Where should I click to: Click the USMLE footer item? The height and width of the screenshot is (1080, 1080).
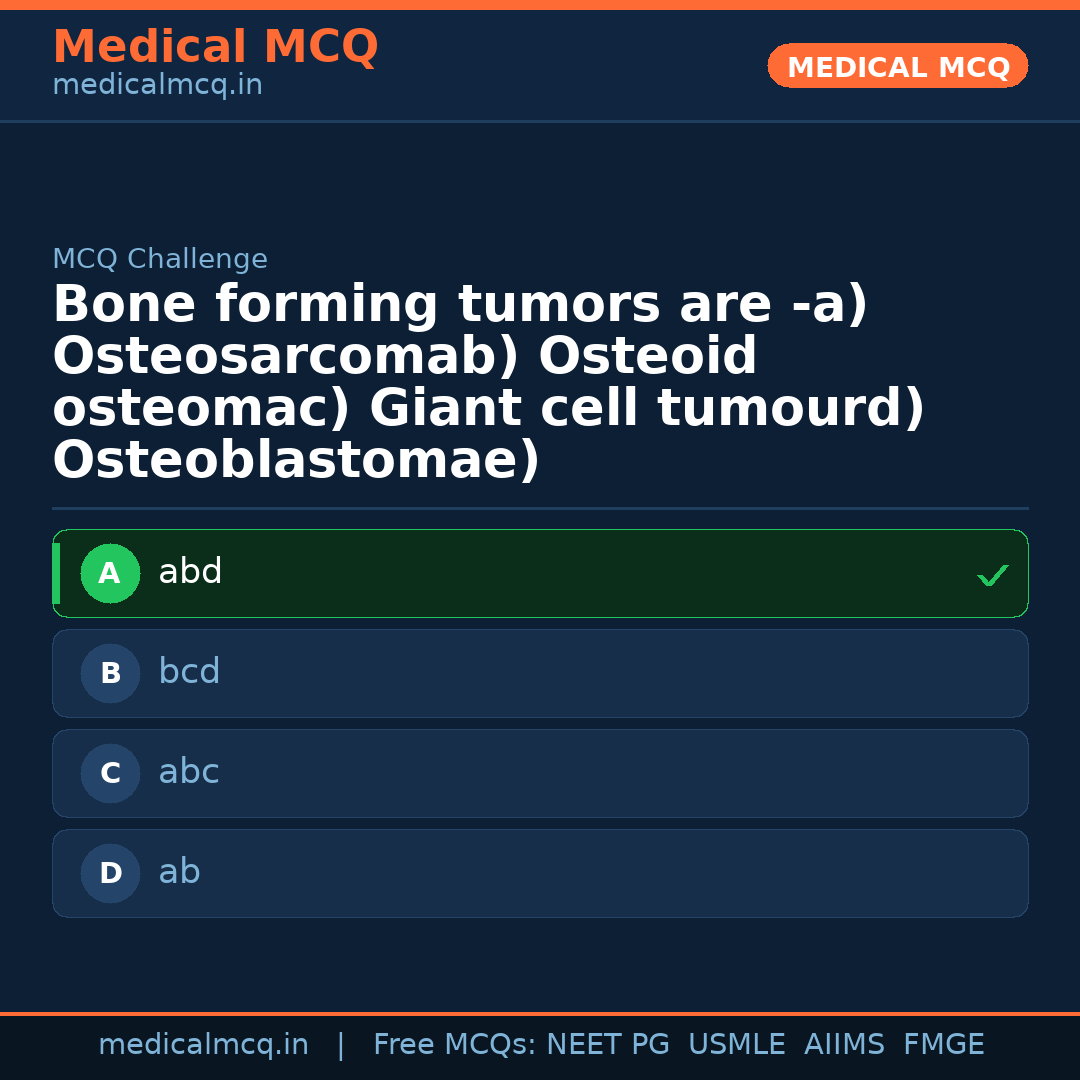(737, 1044)
